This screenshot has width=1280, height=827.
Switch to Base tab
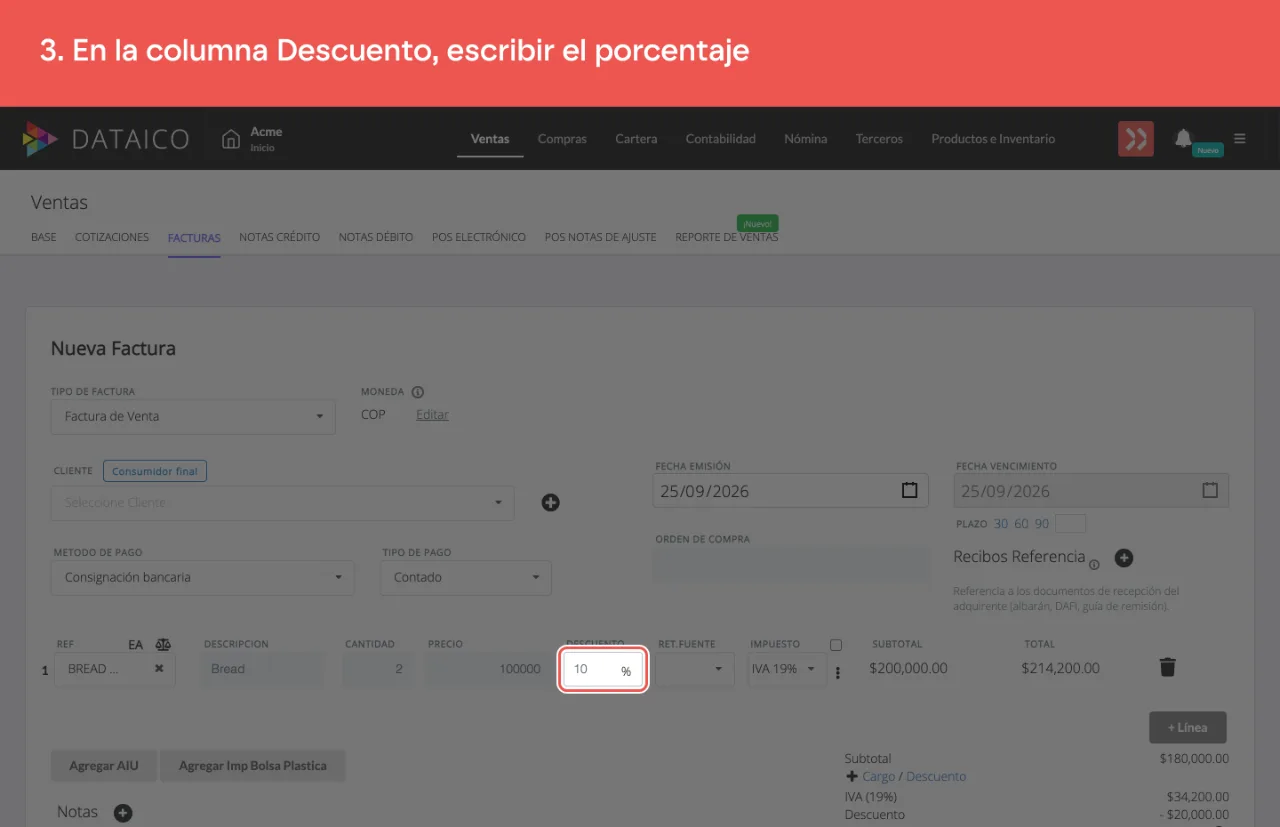44,238
